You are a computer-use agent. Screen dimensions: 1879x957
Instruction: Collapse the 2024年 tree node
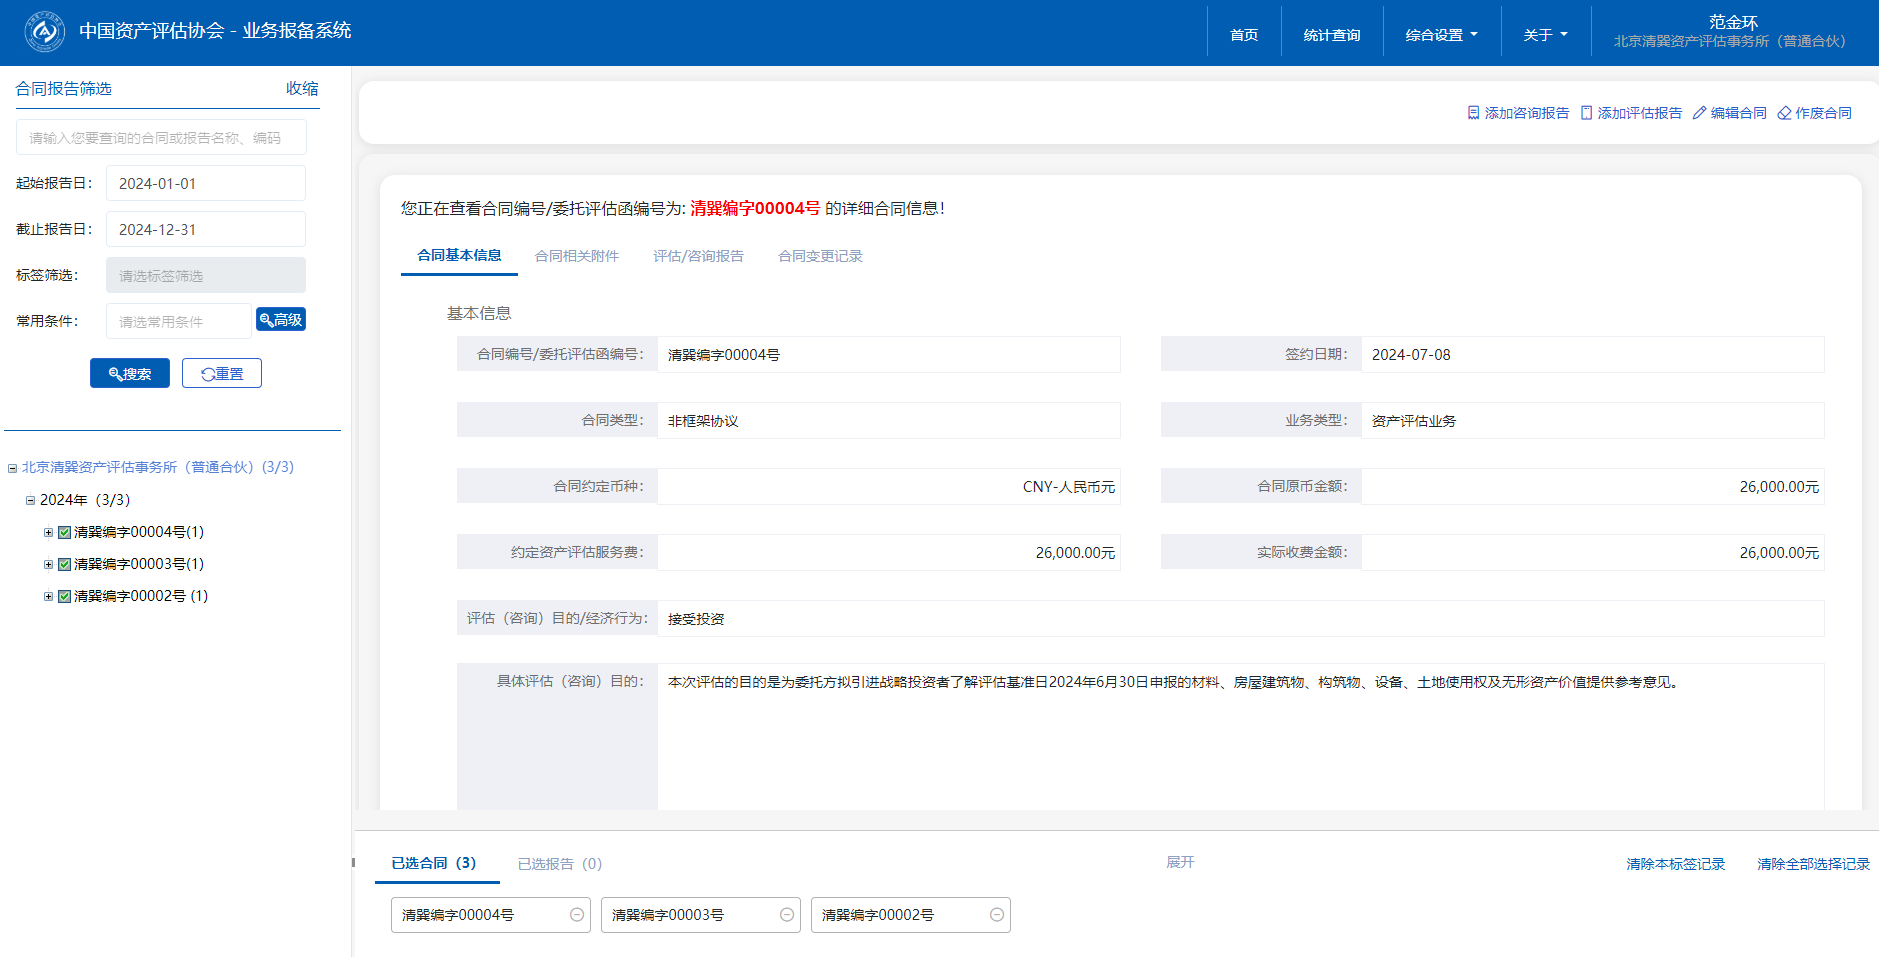tap(30, 500)
